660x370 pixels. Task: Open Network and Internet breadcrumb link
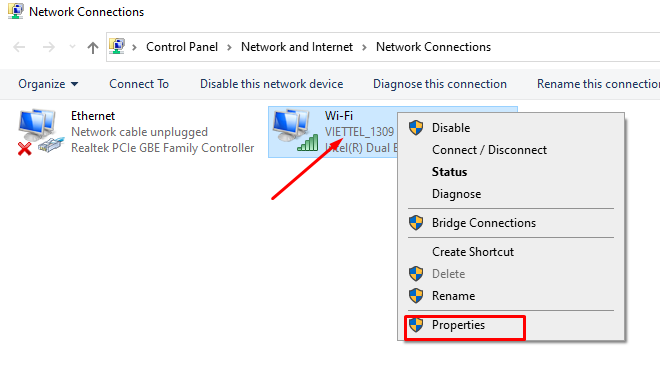pyautogui.click(x=297, y=47)
